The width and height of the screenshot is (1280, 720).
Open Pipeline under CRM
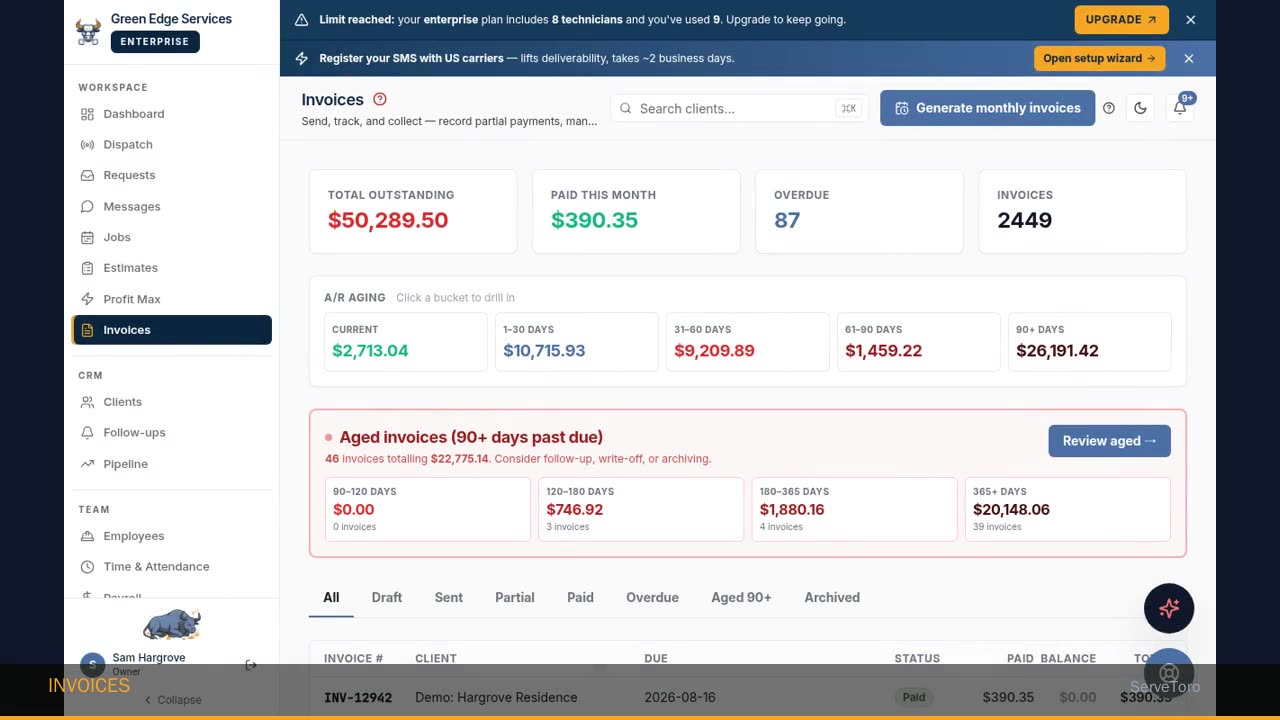tap(171, 464)
